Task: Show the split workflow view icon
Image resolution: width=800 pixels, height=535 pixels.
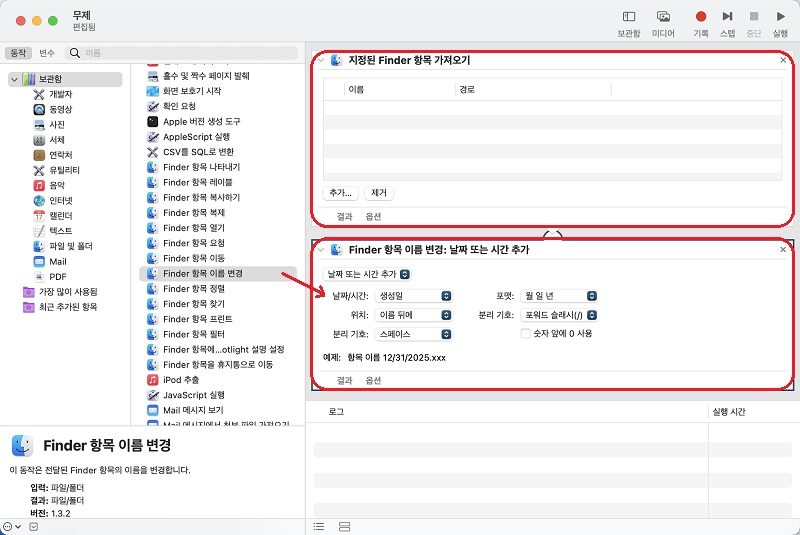Action: tap(344, 526)
